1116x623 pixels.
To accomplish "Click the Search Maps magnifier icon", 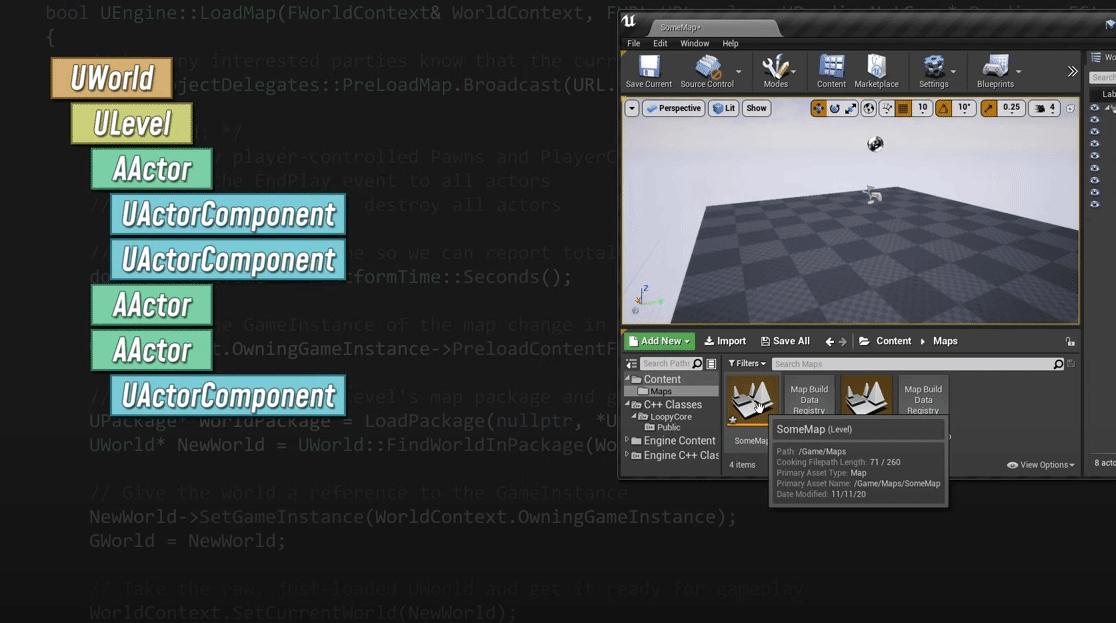I will coord(1058,364).
